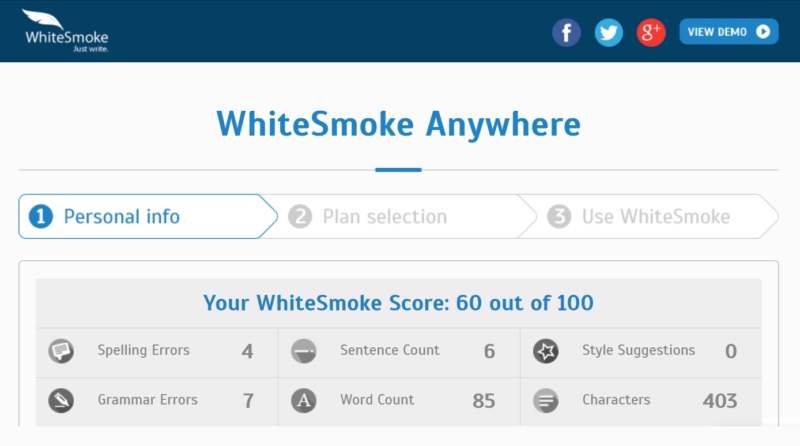This screenshot has height=446, width=800.
Task: Click the Sentence Count icon
Action: pyautogui.click(x=304, y=351)
